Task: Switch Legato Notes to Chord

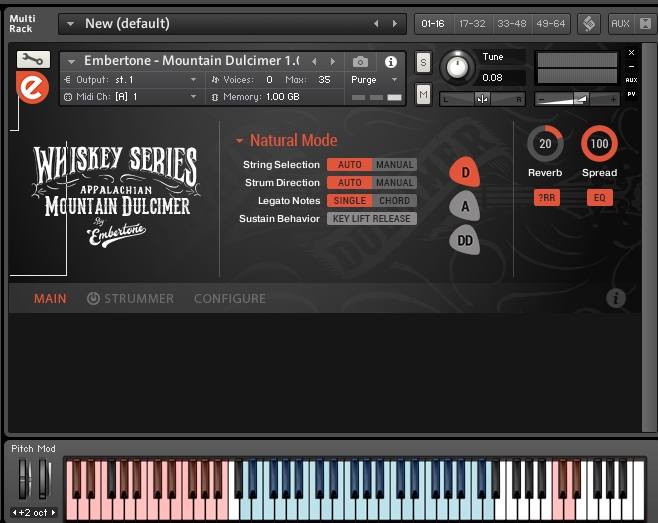Action: click(x=395, y=201)
